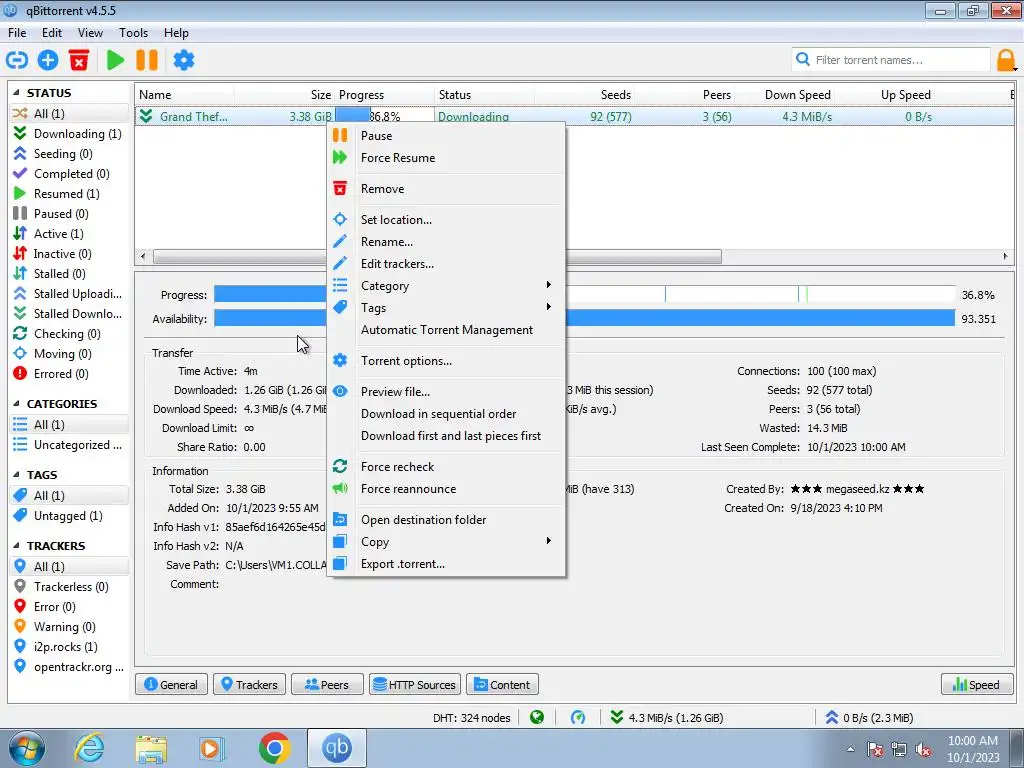Click the lock UI padlock icon

[1006, 60]
